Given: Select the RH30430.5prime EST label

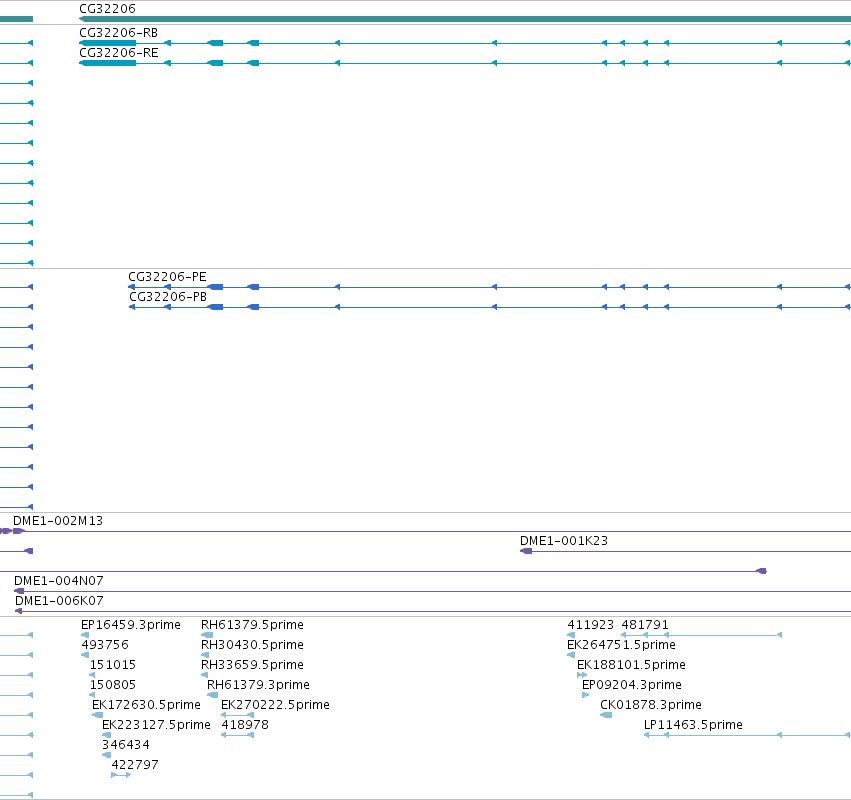Looking at the screenshot, I should tap(252, 645).
